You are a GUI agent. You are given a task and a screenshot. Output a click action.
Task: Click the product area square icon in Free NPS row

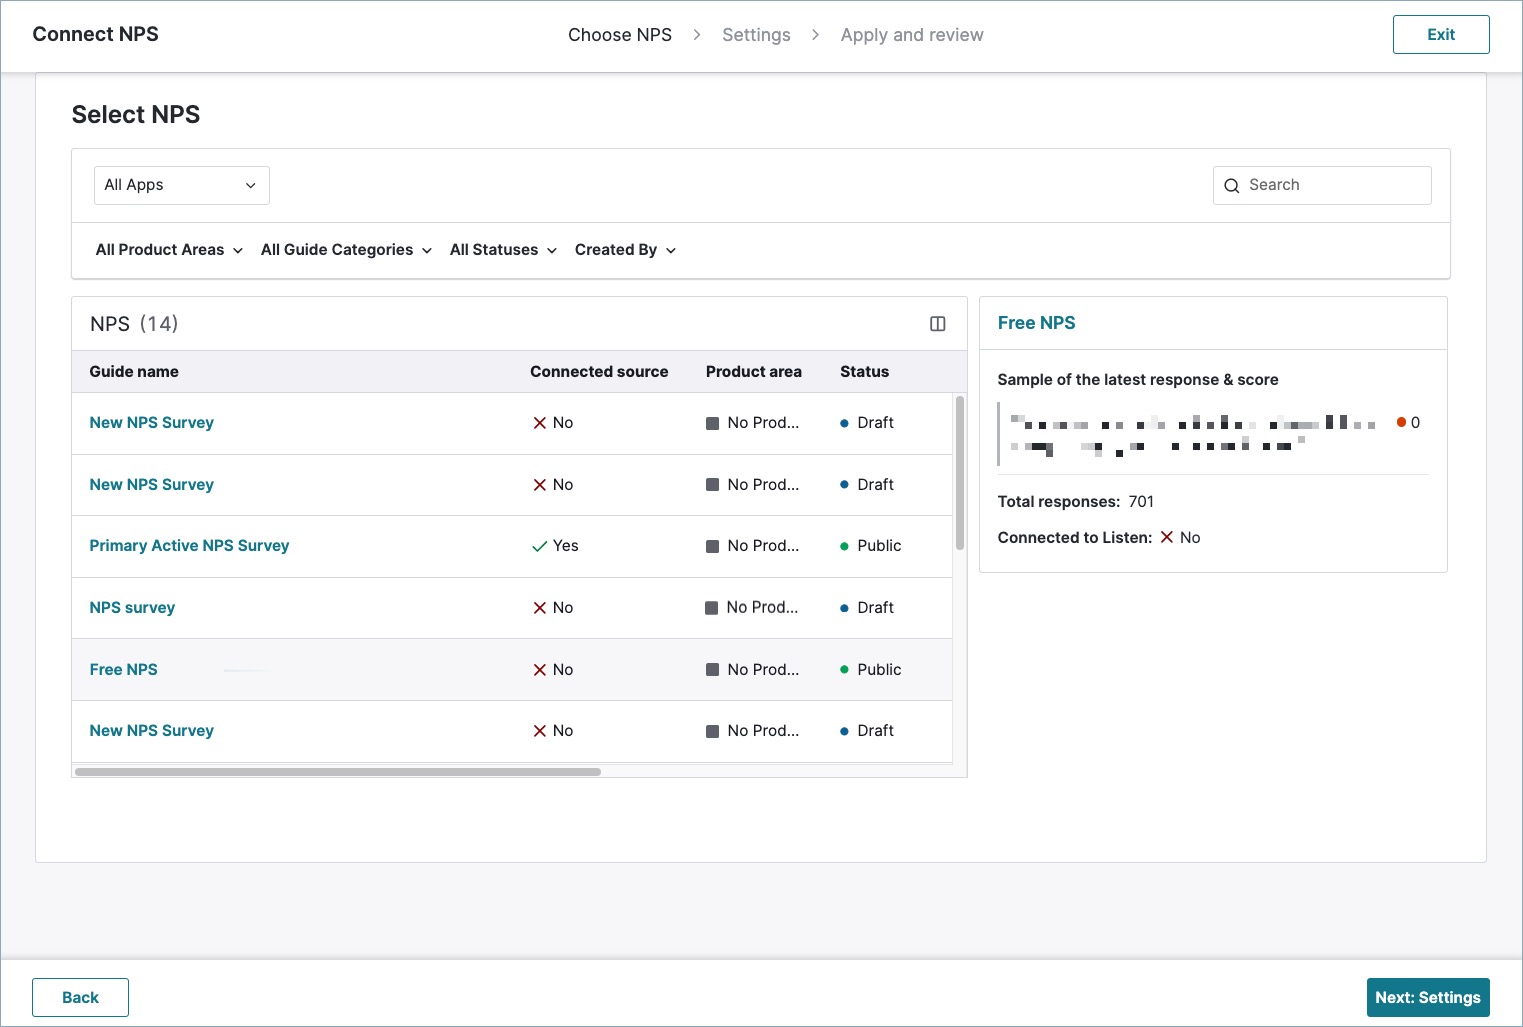point(712,670)
